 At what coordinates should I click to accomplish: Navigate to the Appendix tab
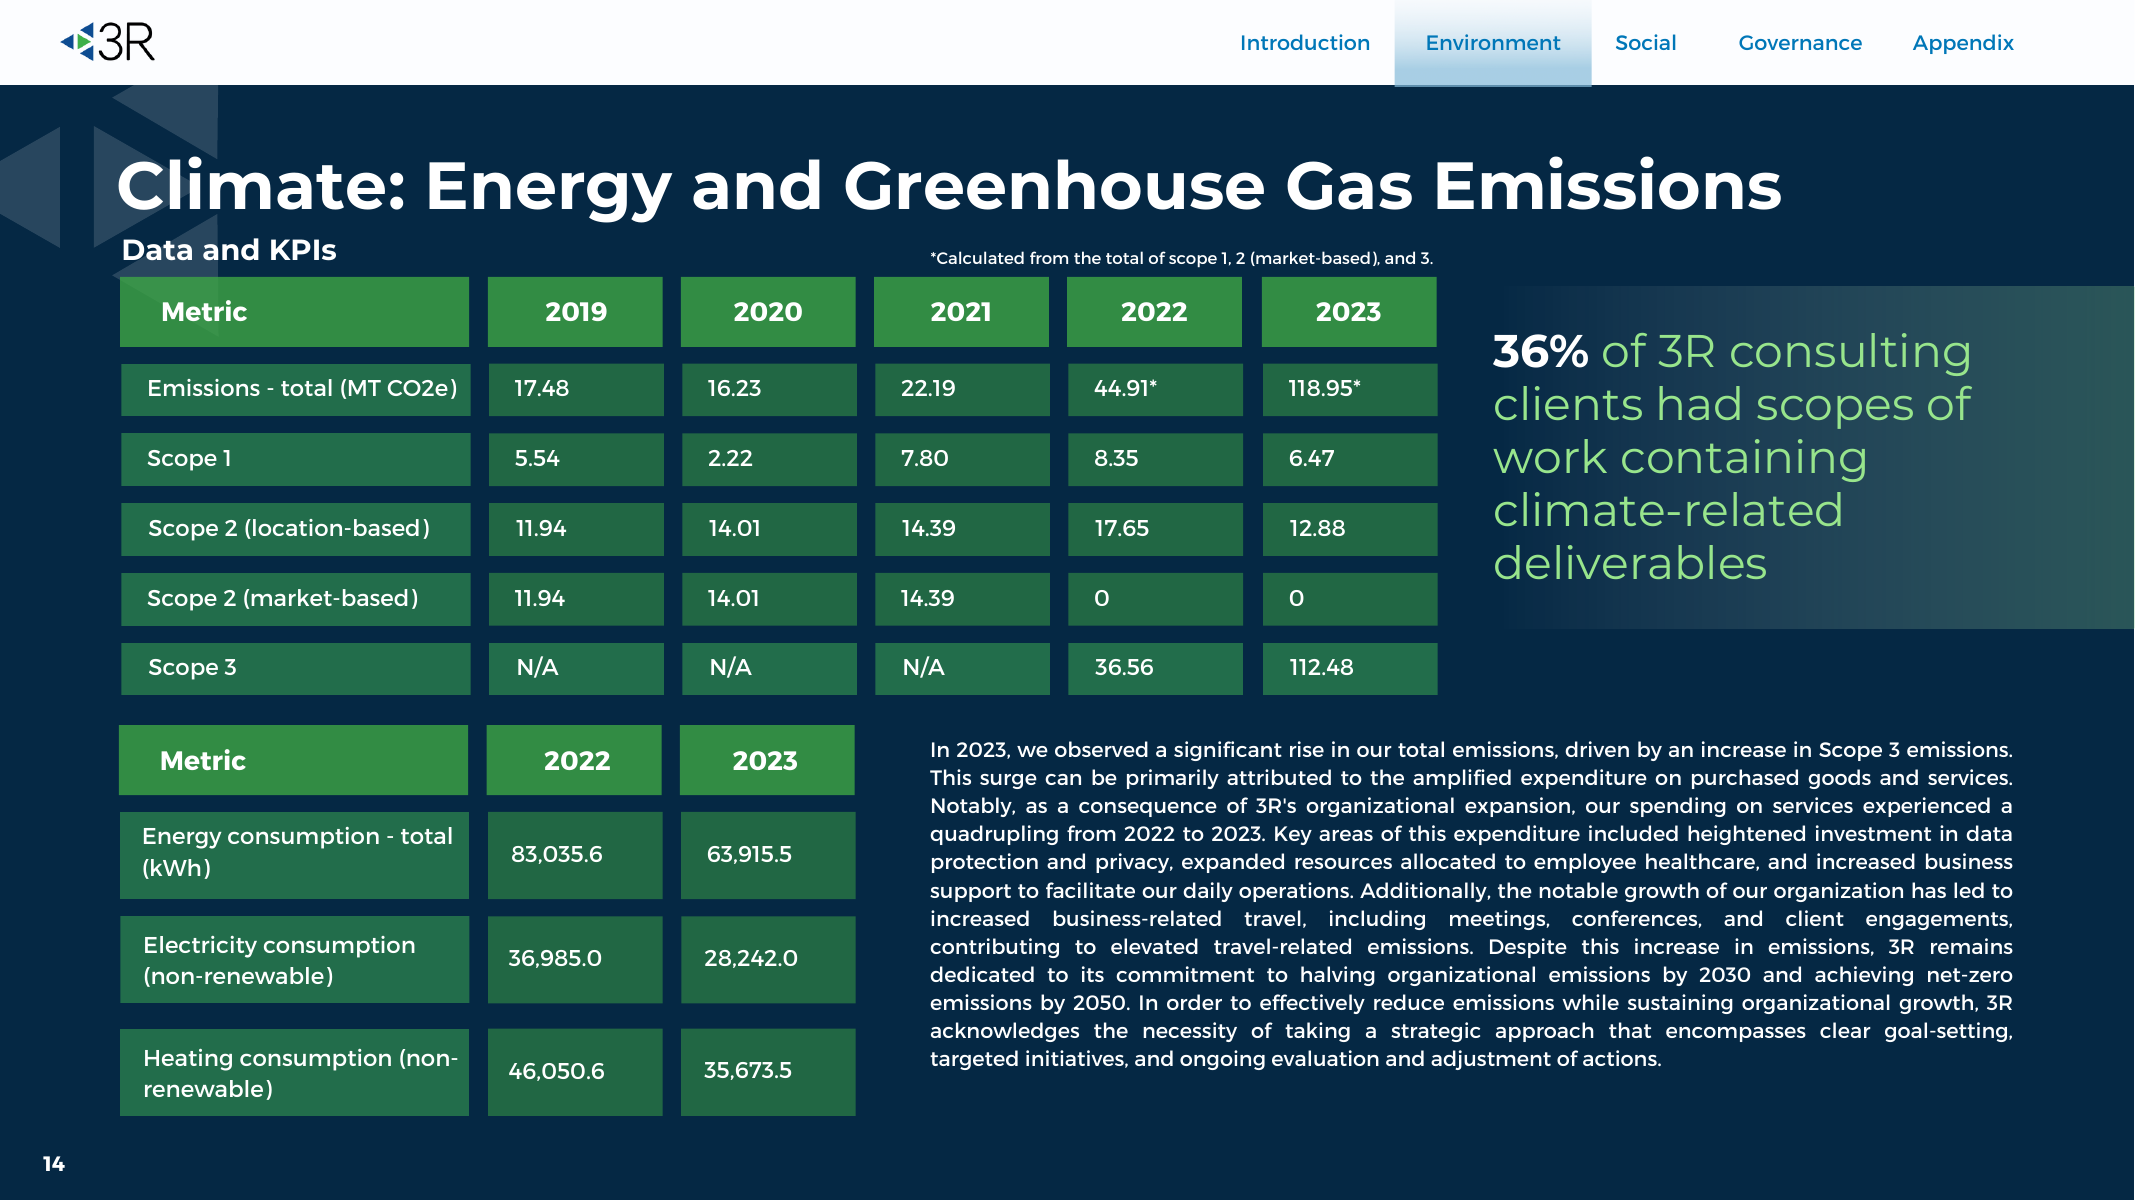[1963, 43]
